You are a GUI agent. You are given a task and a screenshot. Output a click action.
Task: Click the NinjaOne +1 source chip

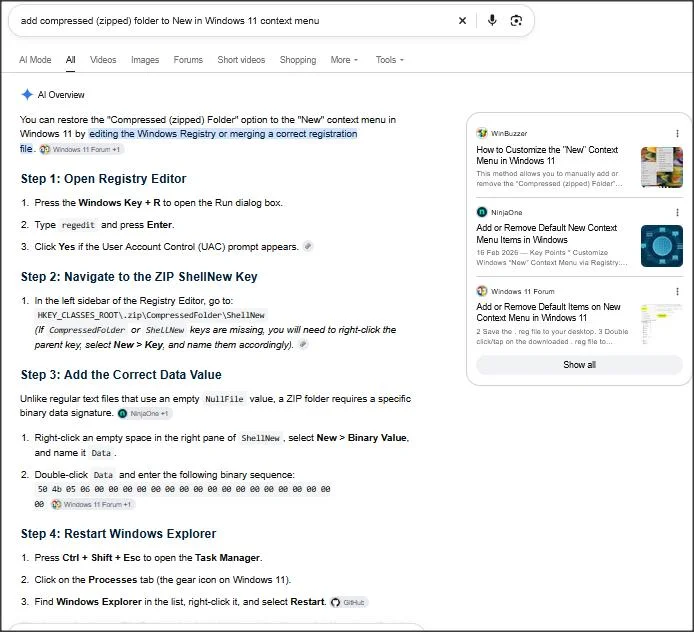[143, 413]
